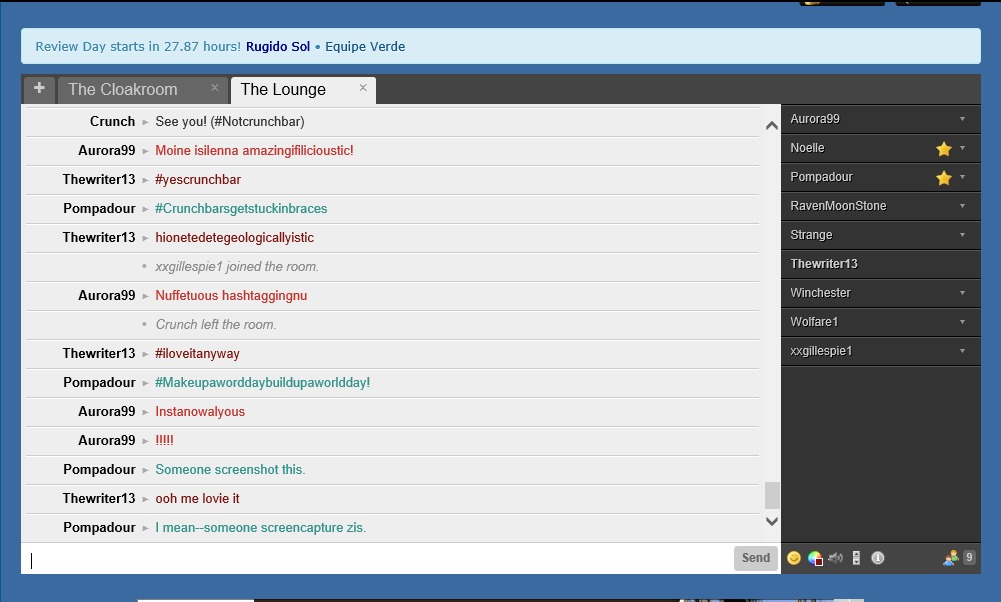Expand the dropdown arrow for Aurora99
The height and width of the screenshot is (602, 1001).
[x=962, y=119]
